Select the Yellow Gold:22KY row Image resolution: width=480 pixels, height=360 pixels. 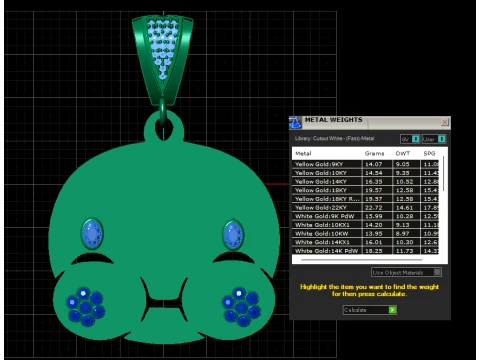[x=366, y=207]
